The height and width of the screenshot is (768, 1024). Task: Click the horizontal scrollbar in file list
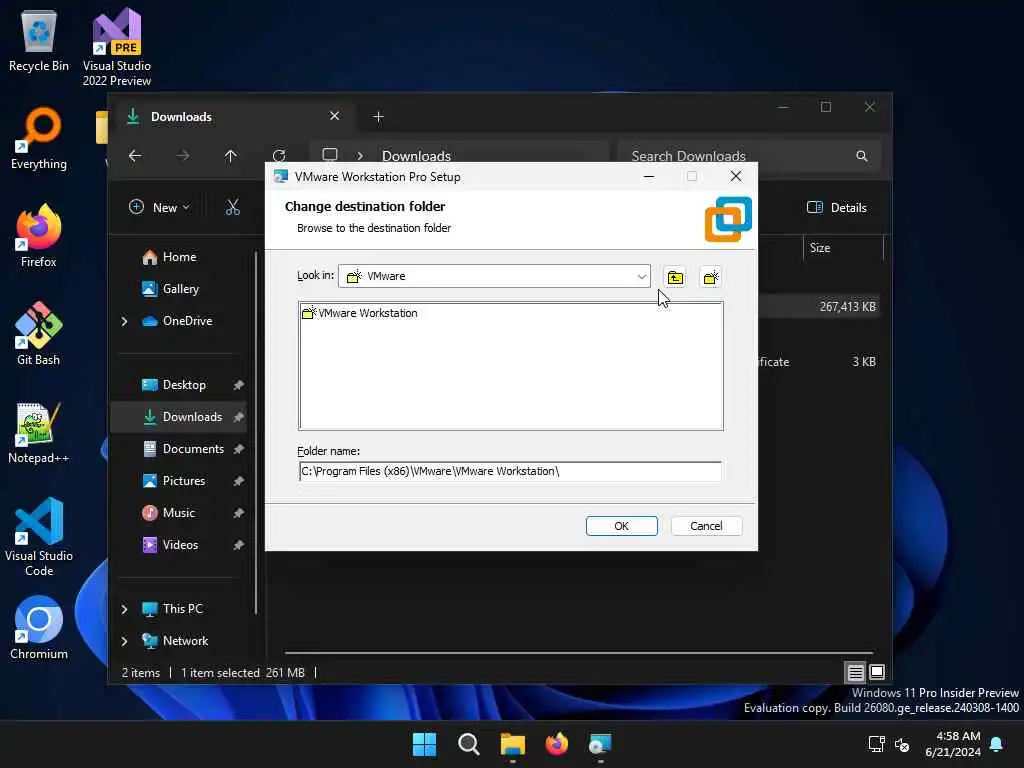click(579, 652)
